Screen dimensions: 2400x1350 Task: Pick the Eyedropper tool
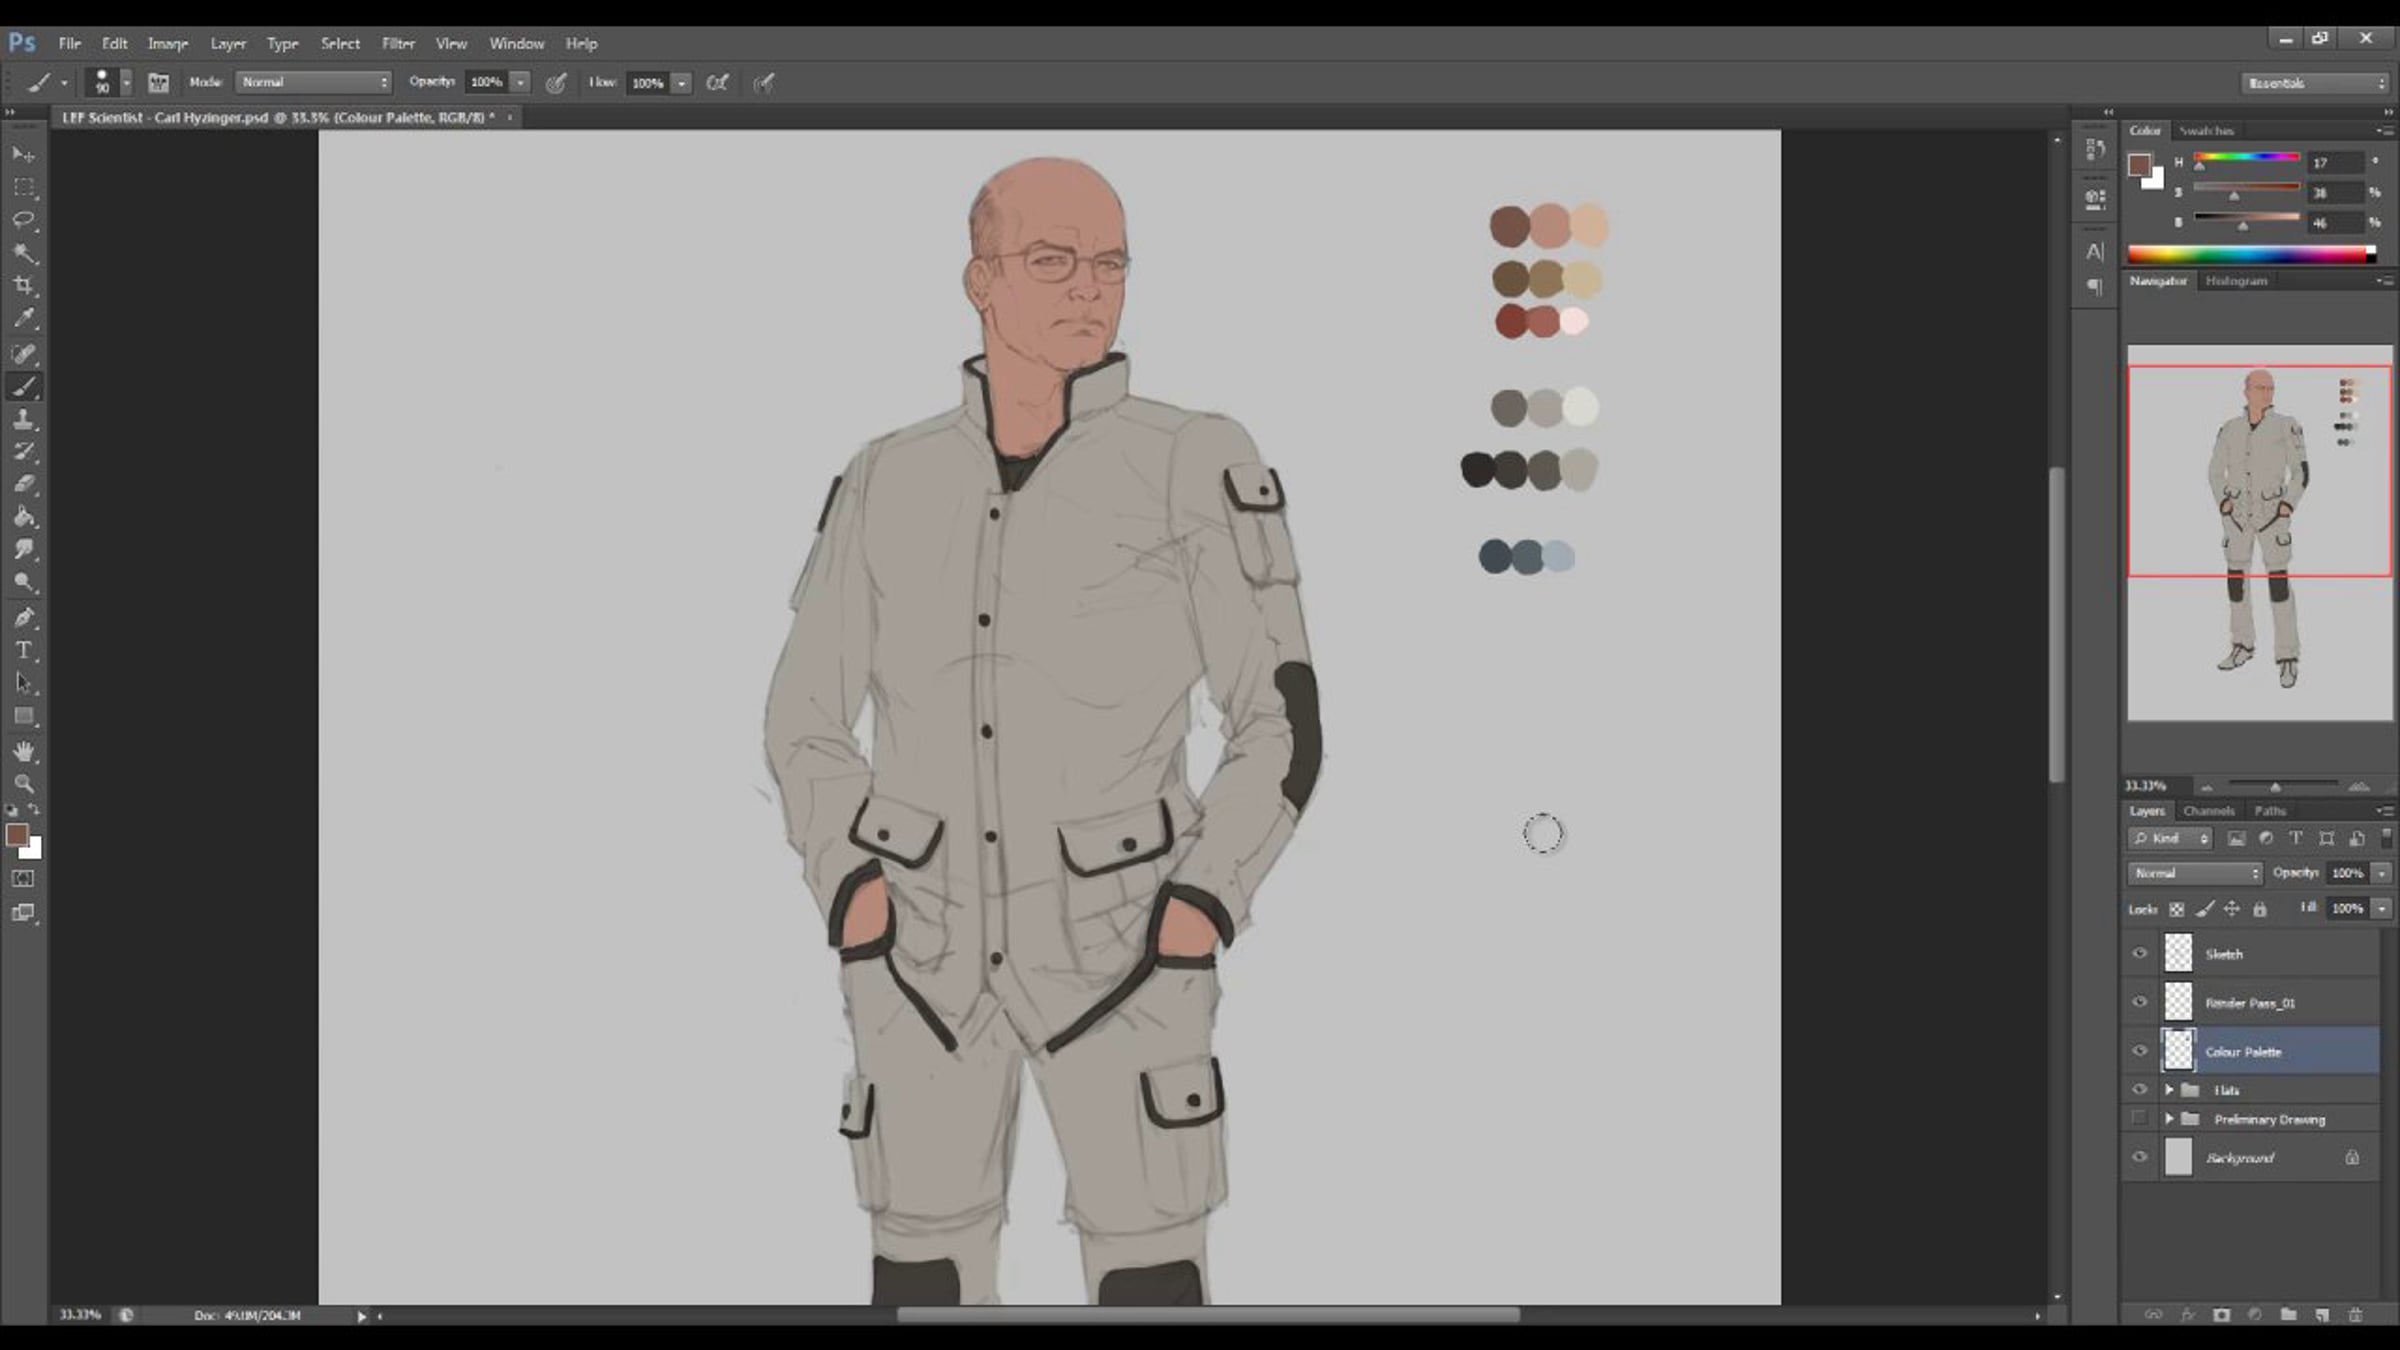pyautogui.click(x=24, y=318)
